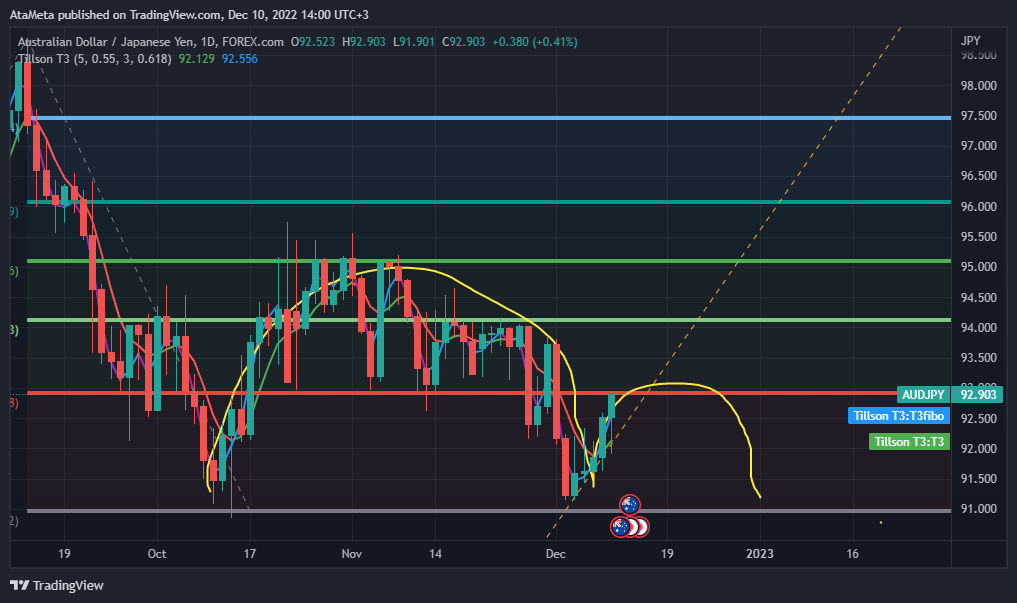1017x603 pixels.
Task: Click the 97.500 price axis label
Action: point(978,115)
